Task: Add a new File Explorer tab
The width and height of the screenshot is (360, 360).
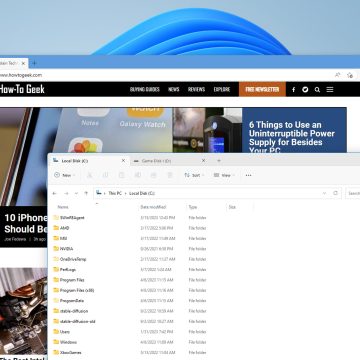Action: coord(219,161)
